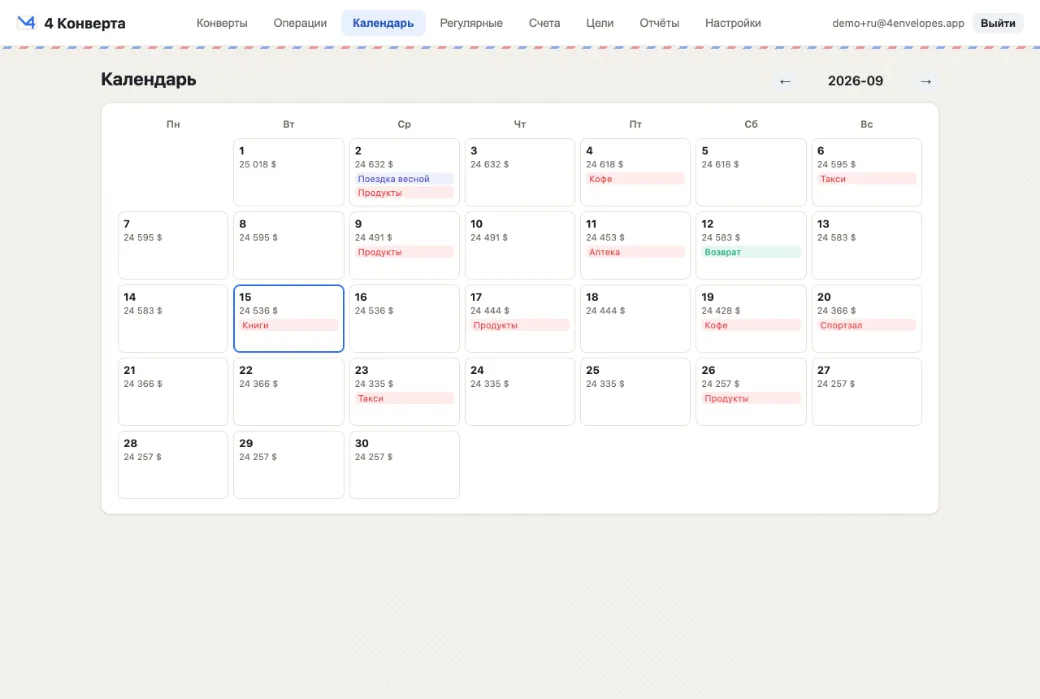Select day 3 calendar cell
1040x699 pixels.
[519, 172]
